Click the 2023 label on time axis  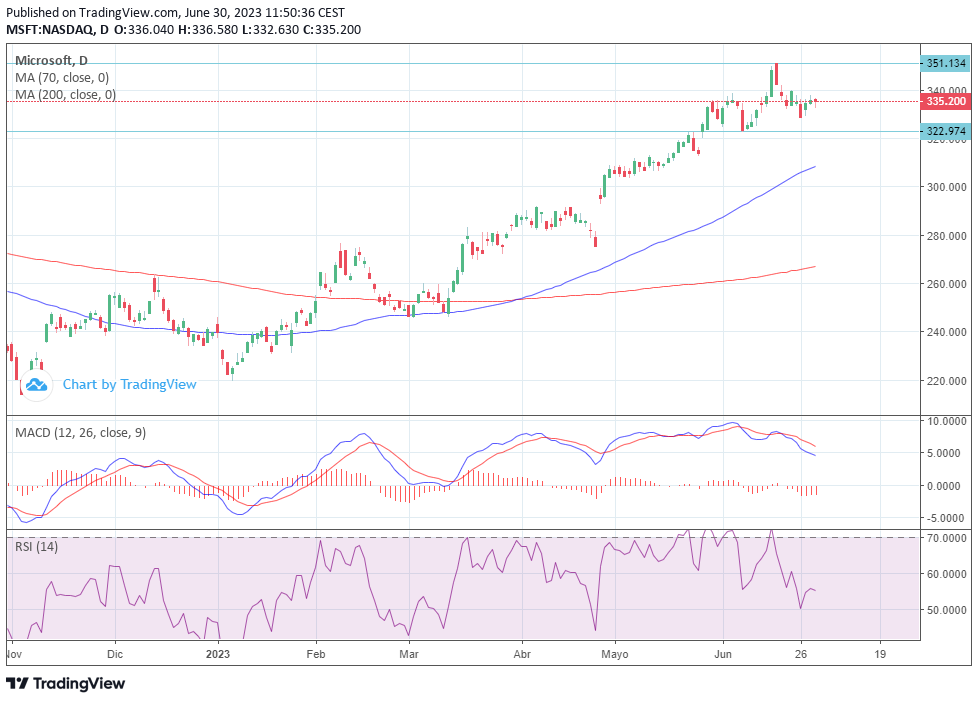click(218, 654)
